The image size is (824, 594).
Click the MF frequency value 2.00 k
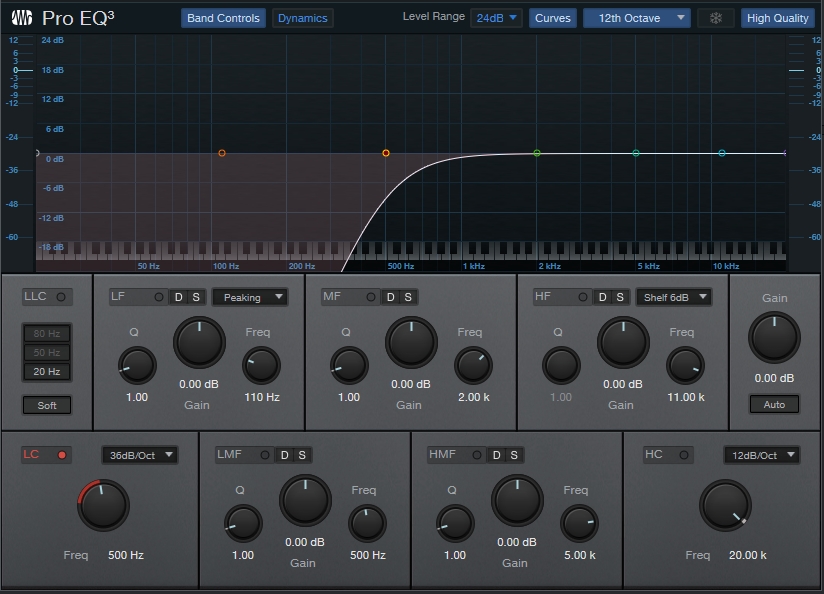tap(473, 397)
